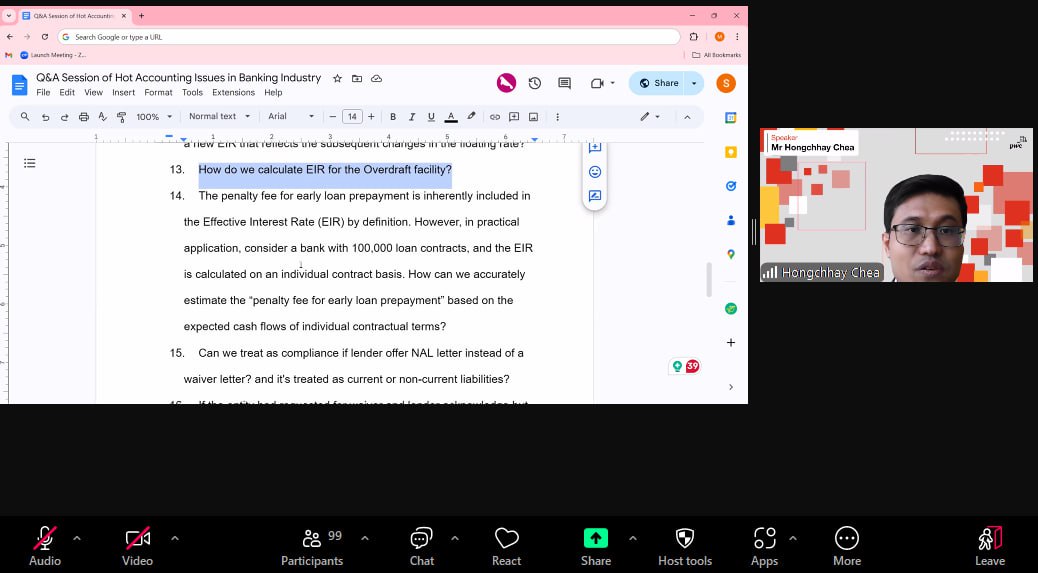This screenshot has width=1038, height=573.
Task: Open the Contacts side panel icon
Action: [x=731, y=220]
